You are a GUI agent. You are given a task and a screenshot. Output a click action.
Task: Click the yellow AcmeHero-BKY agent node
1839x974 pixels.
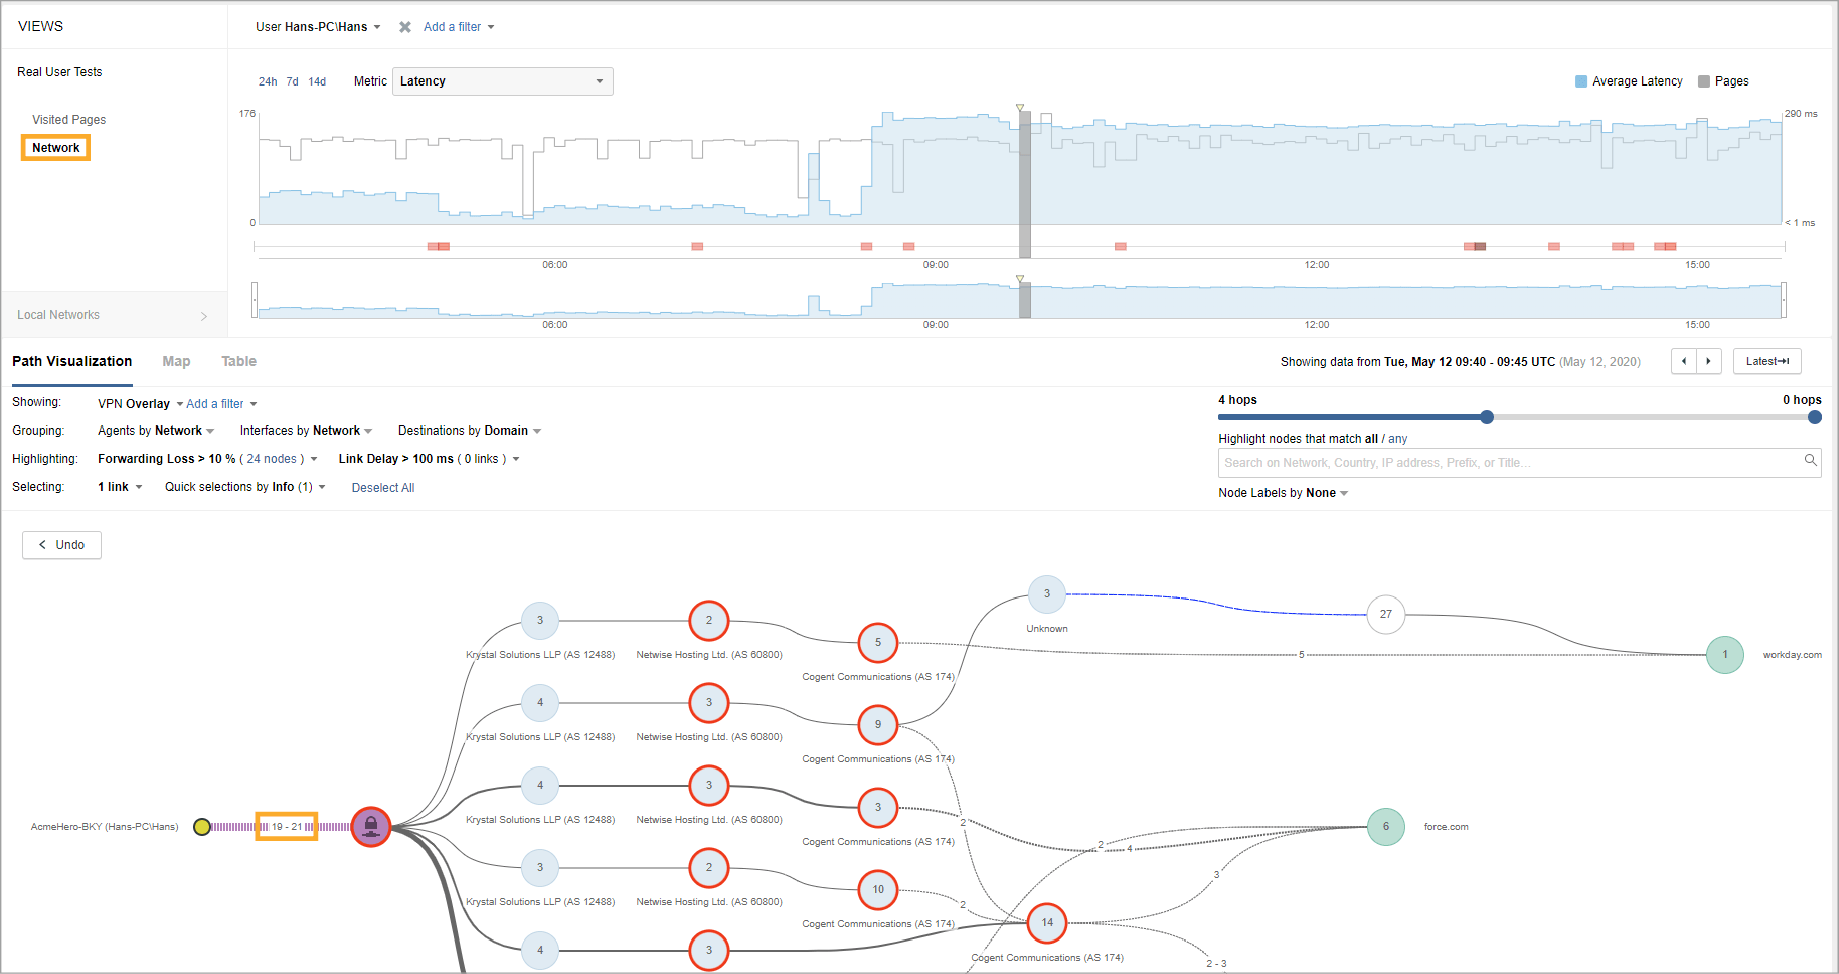point(202,827)
